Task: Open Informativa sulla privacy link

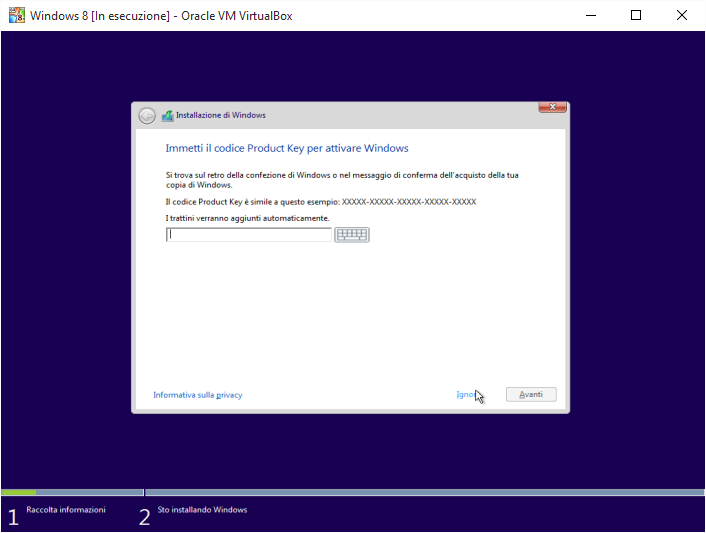Action: 198,395
